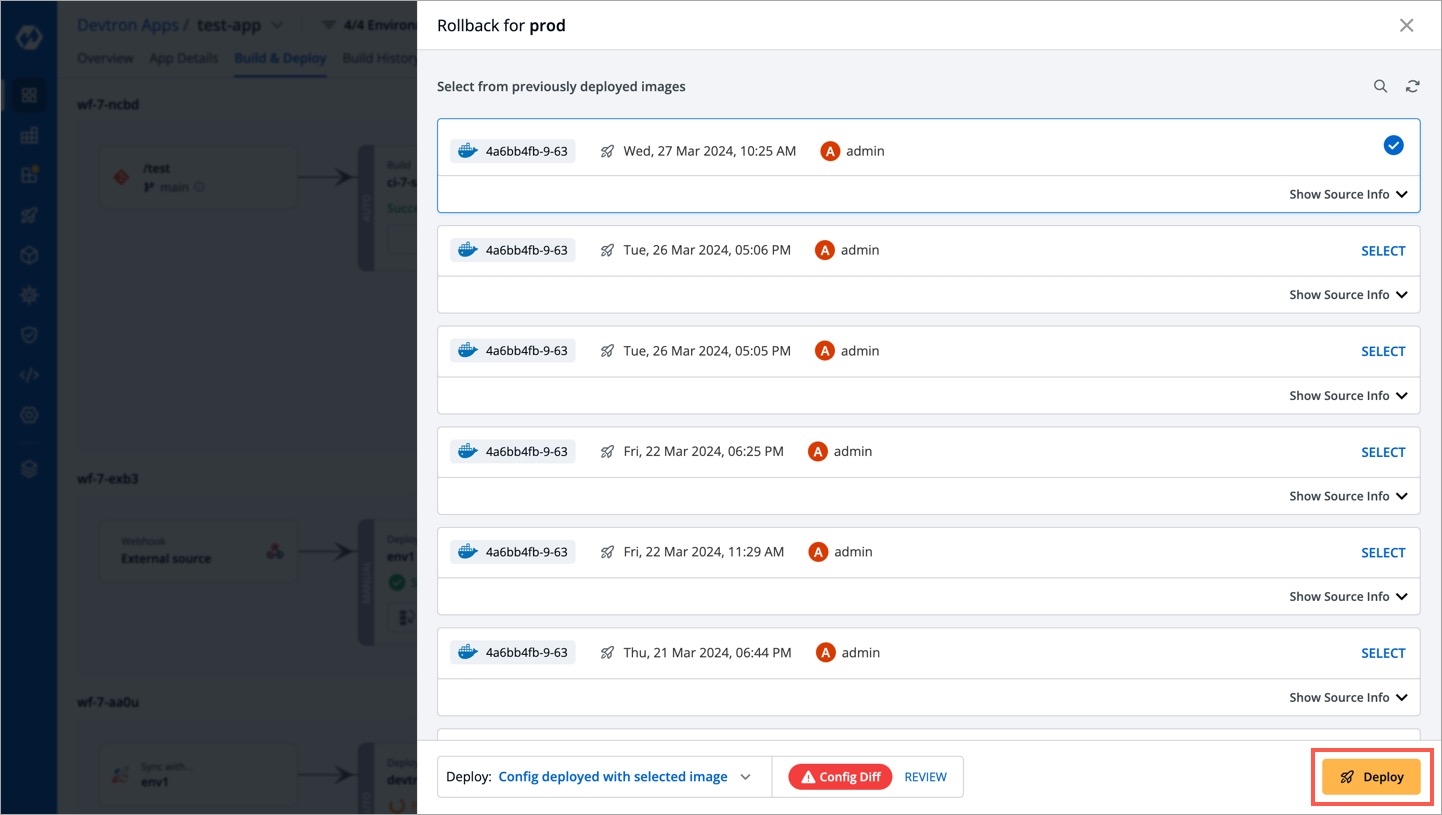Open the Build & Deploy tab
This screenshot has height=815, width=1442.
click(x=280, y=58)
